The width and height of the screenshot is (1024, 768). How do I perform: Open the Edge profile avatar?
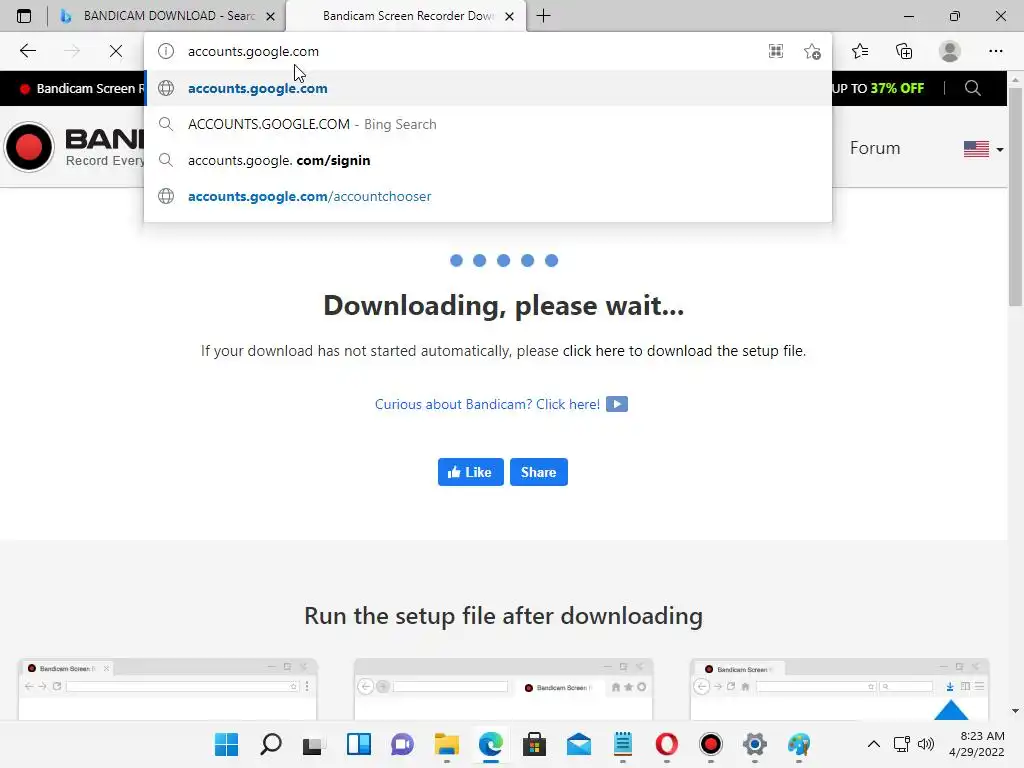pos(949,51)
